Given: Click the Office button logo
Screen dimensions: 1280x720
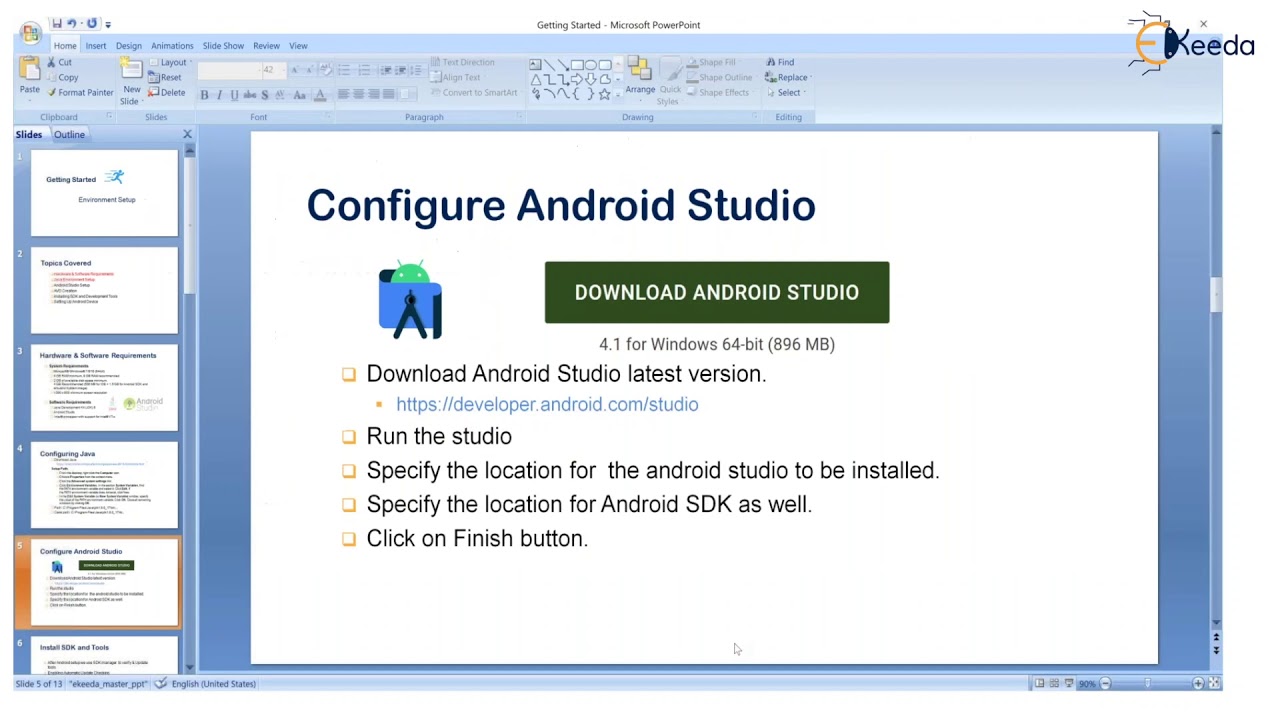Looking at the screenshot, I should pyautogui.click(x=31, y=32).
